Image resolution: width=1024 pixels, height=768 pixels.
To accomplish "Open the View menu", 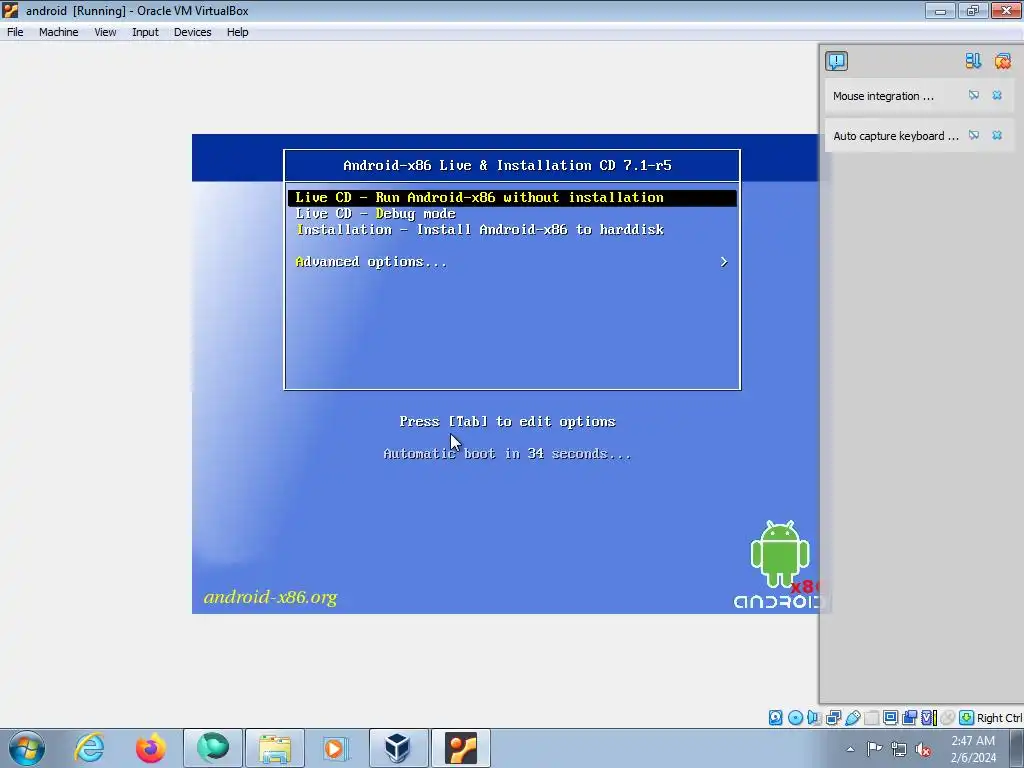I will [x=105, y=32].
